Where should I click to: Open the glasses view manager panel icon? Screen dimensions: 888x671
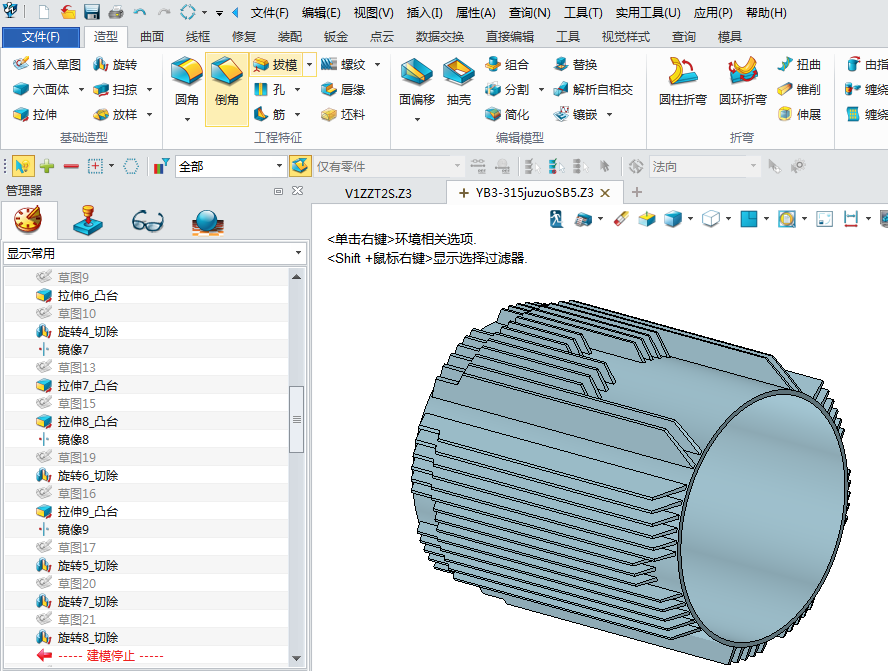click(147, 220)
